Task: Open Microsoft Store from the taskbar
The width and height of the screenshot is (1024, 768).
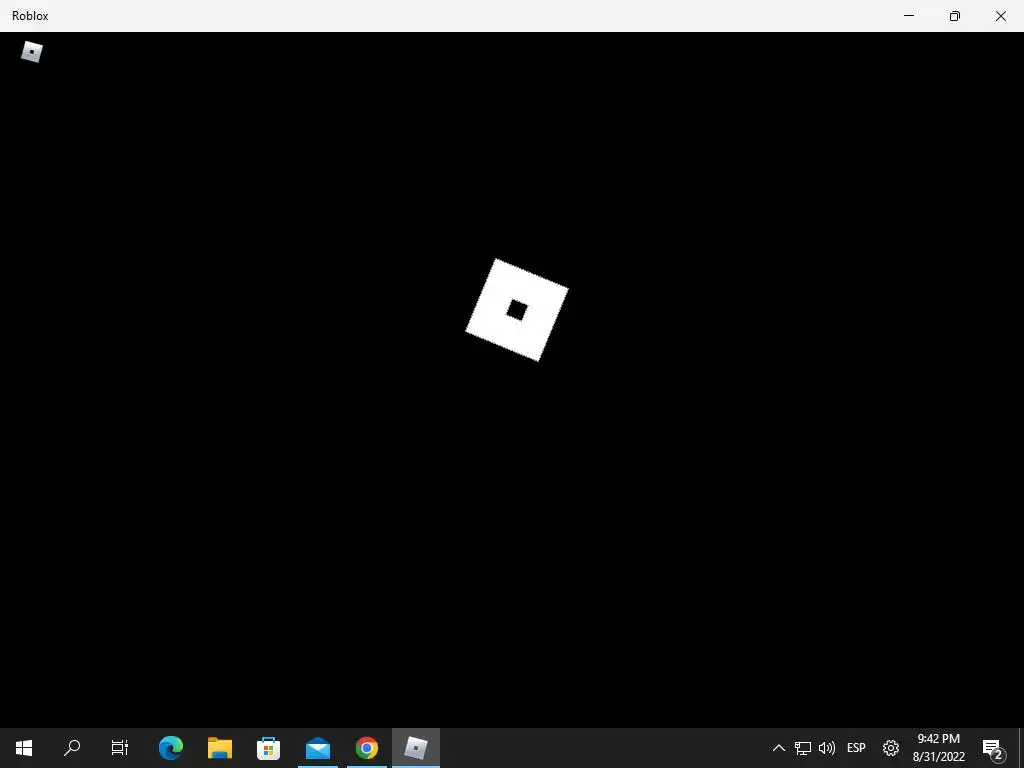Action: [x=268, y=748]
